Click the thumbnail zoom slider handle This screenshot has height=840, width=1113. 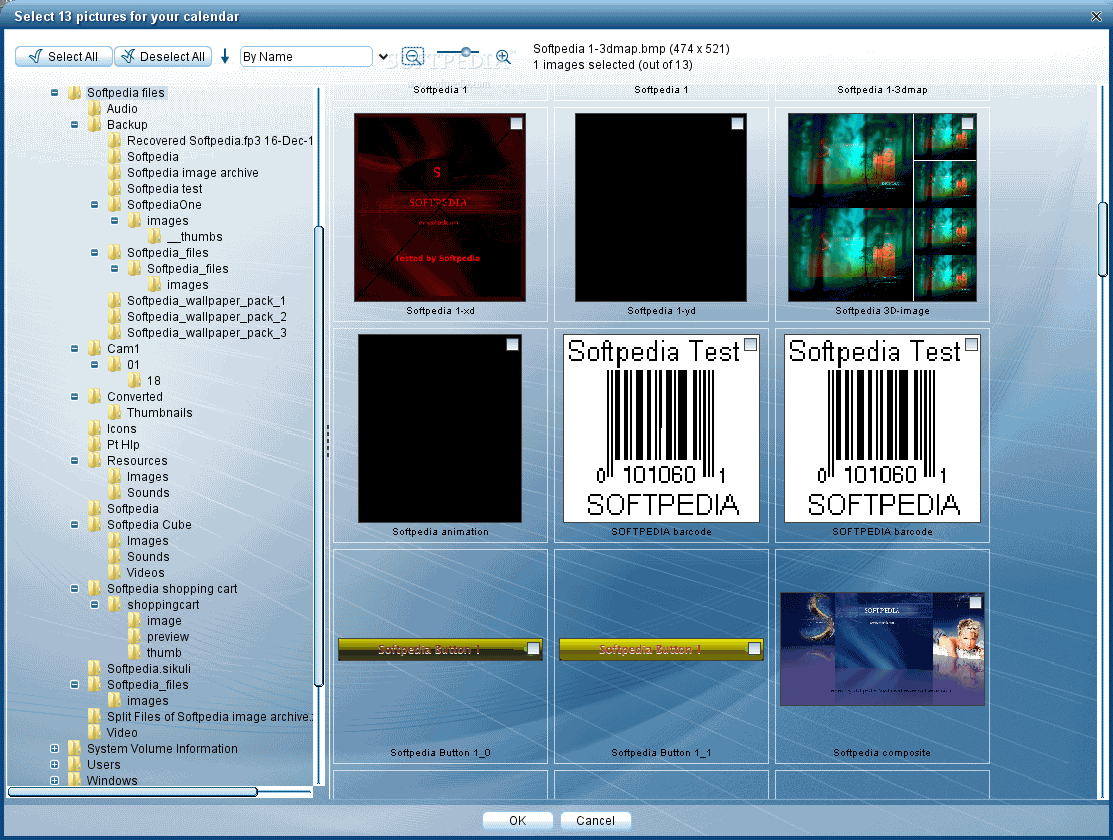coord(466,52)
